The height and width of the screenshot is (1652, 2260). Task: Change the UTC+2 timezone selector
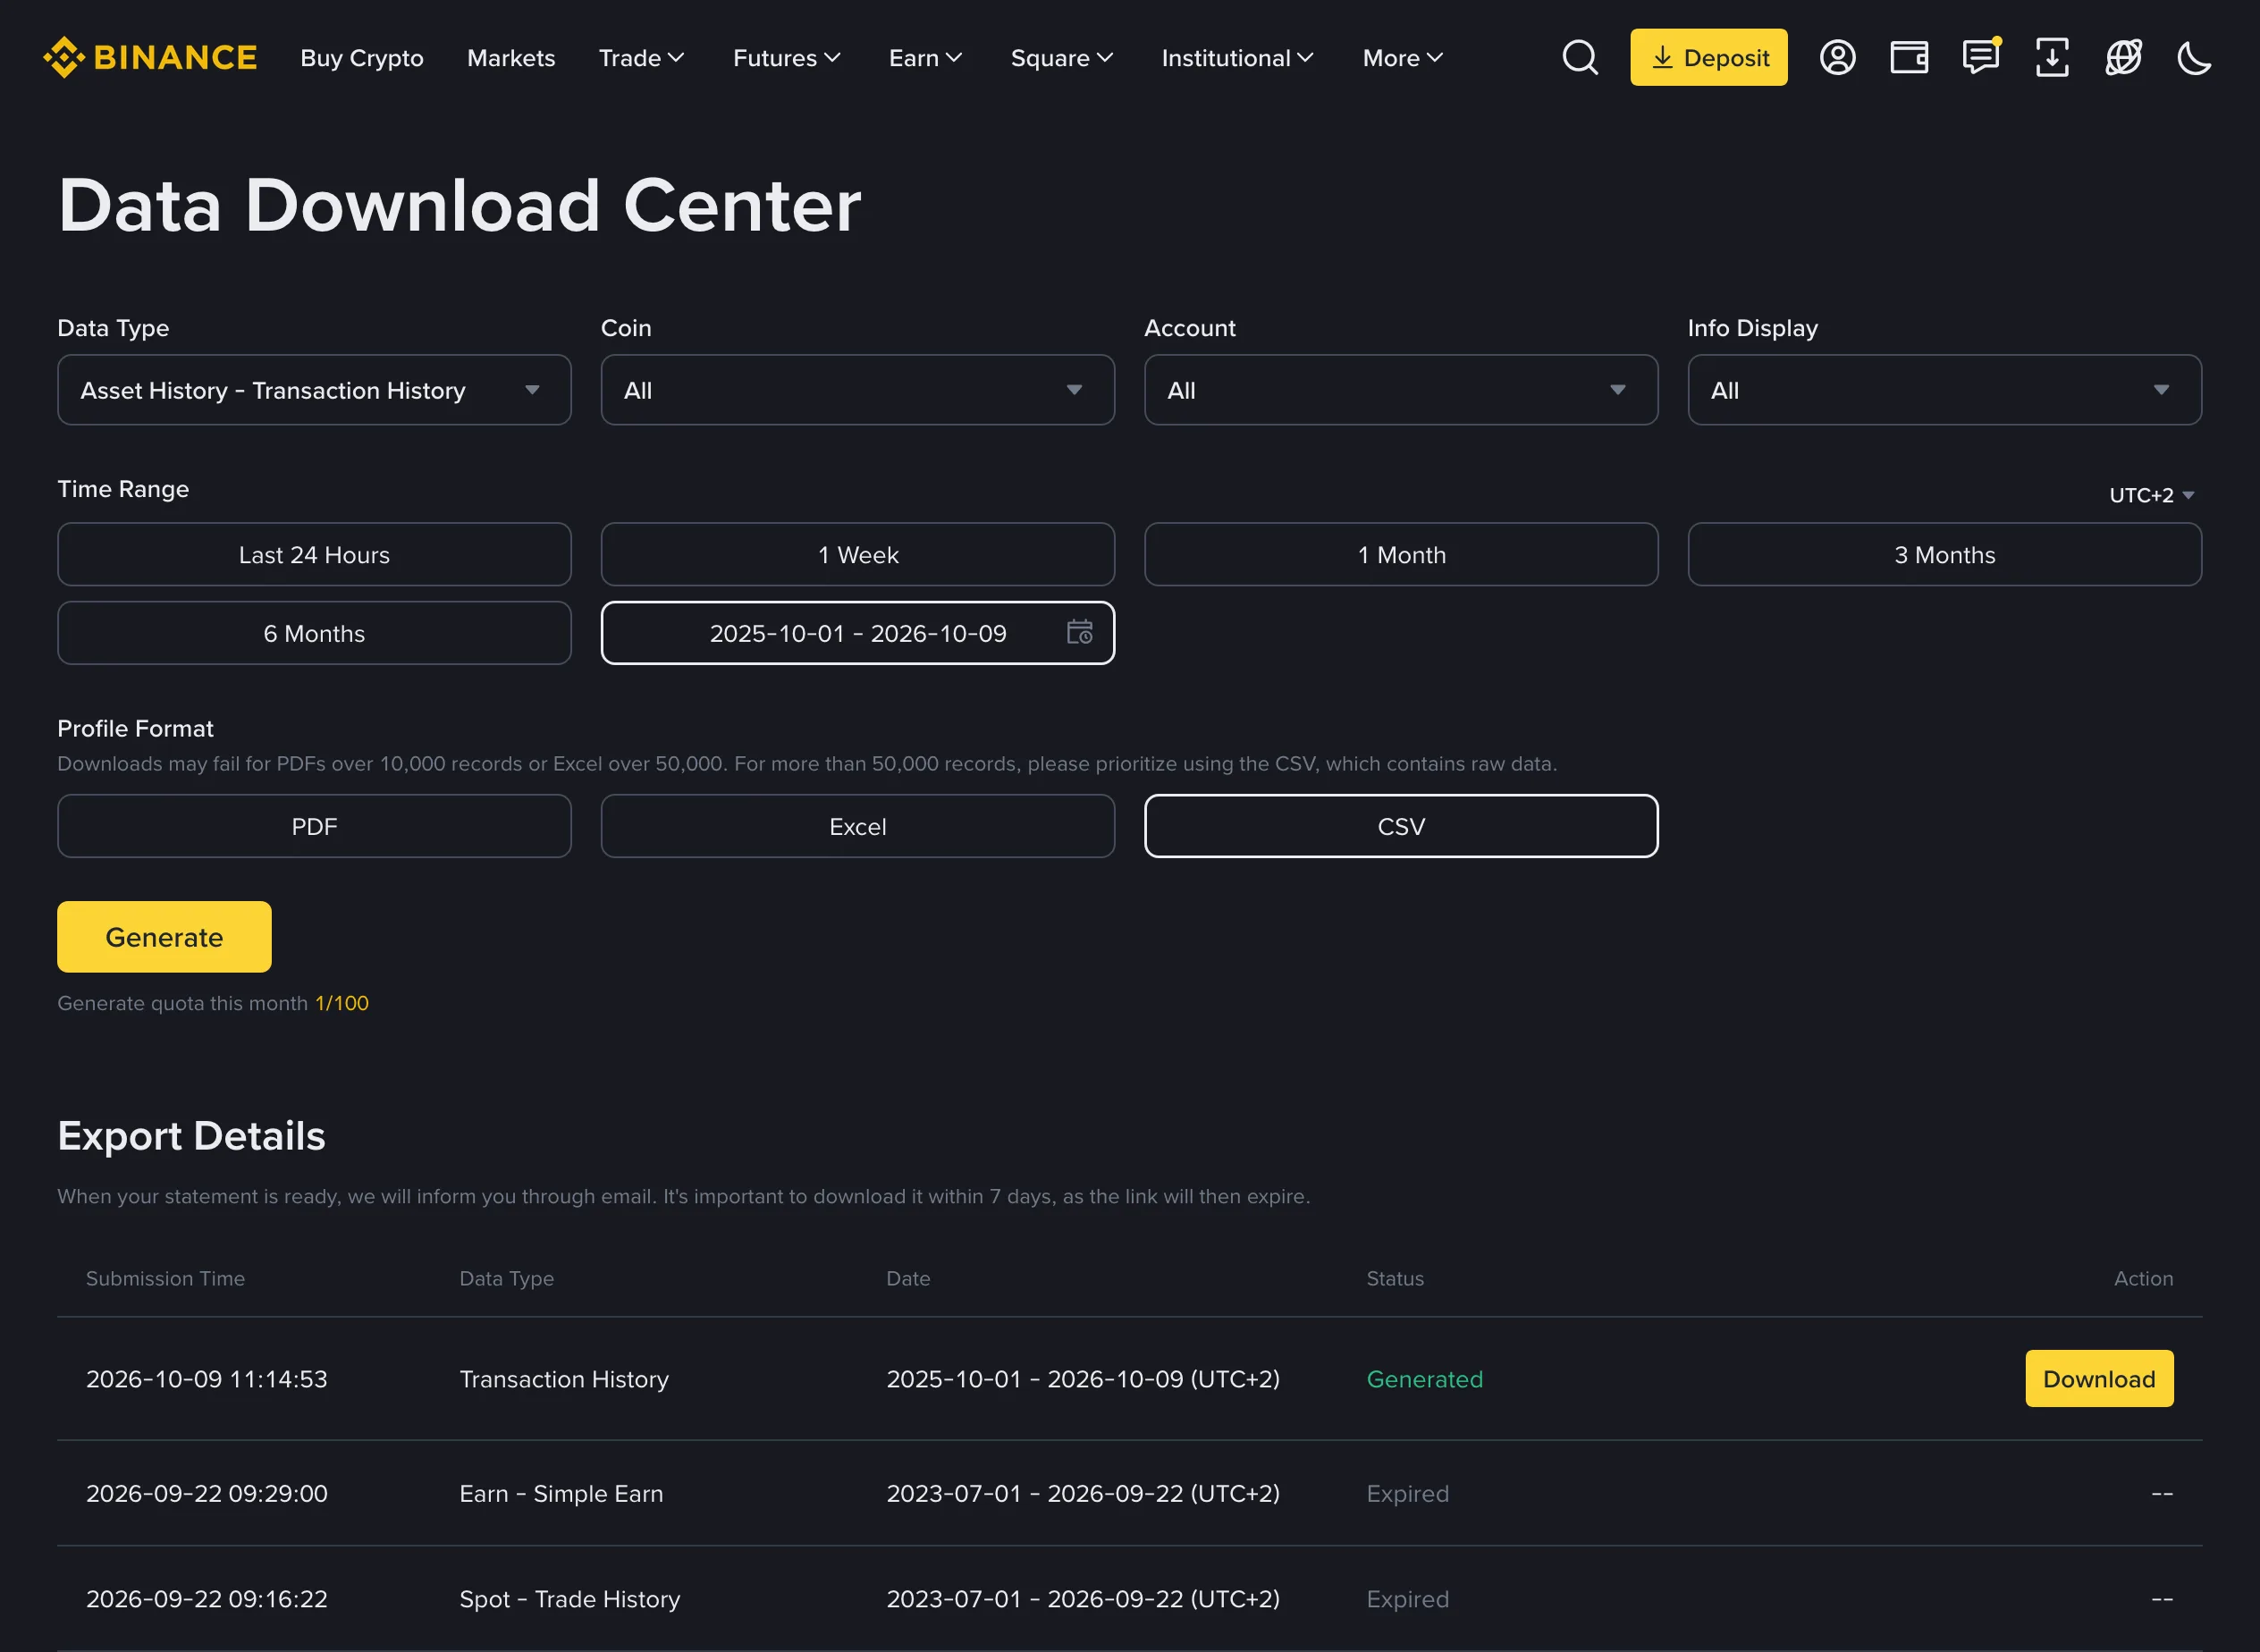(x=2151, y=495)
